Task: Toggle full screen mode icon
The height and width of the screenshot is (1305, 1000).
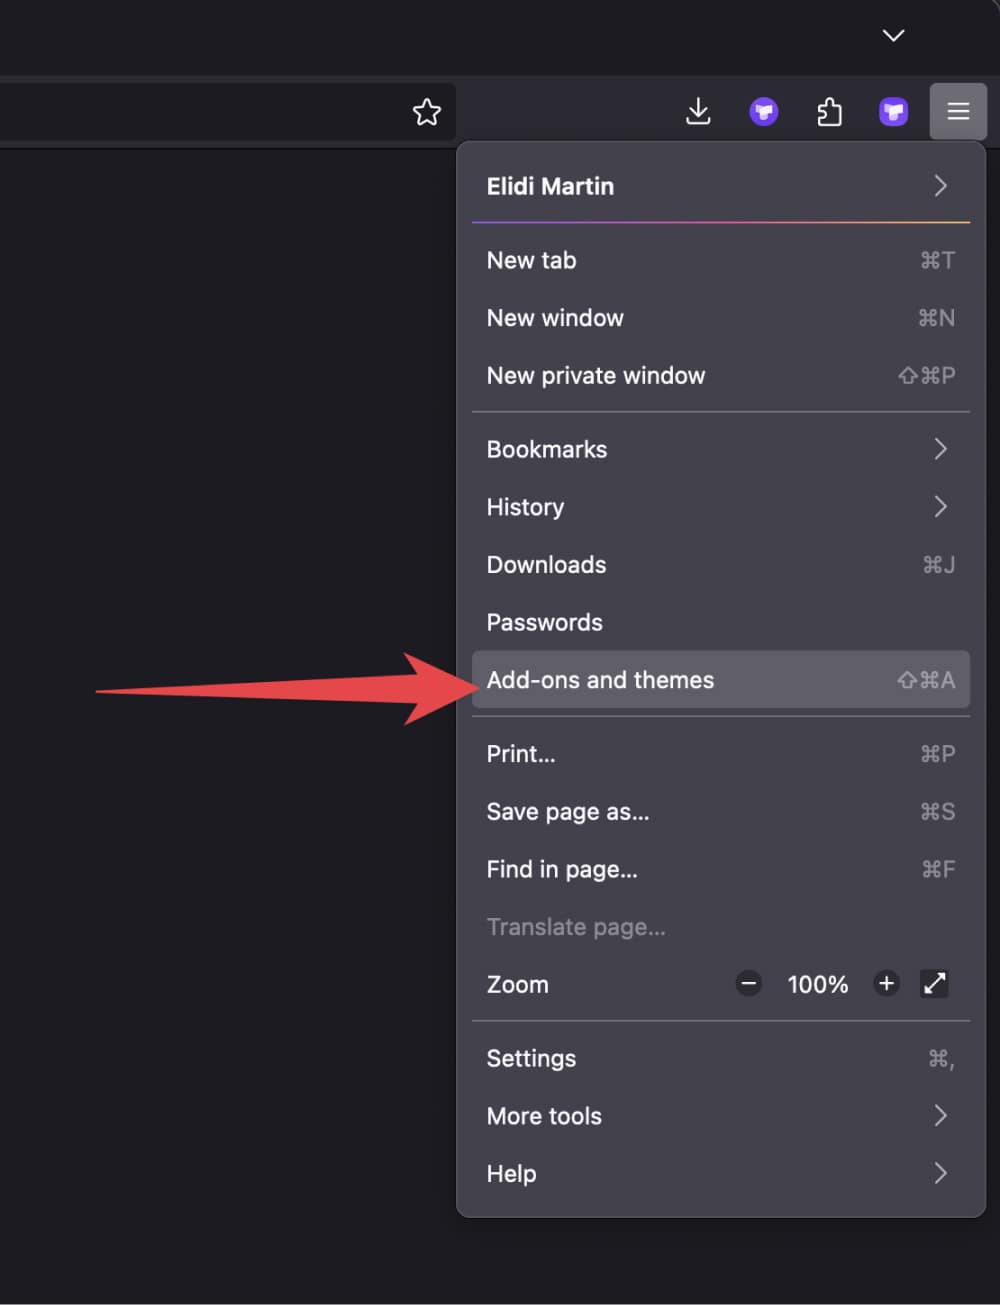Action: click(934, 984)
